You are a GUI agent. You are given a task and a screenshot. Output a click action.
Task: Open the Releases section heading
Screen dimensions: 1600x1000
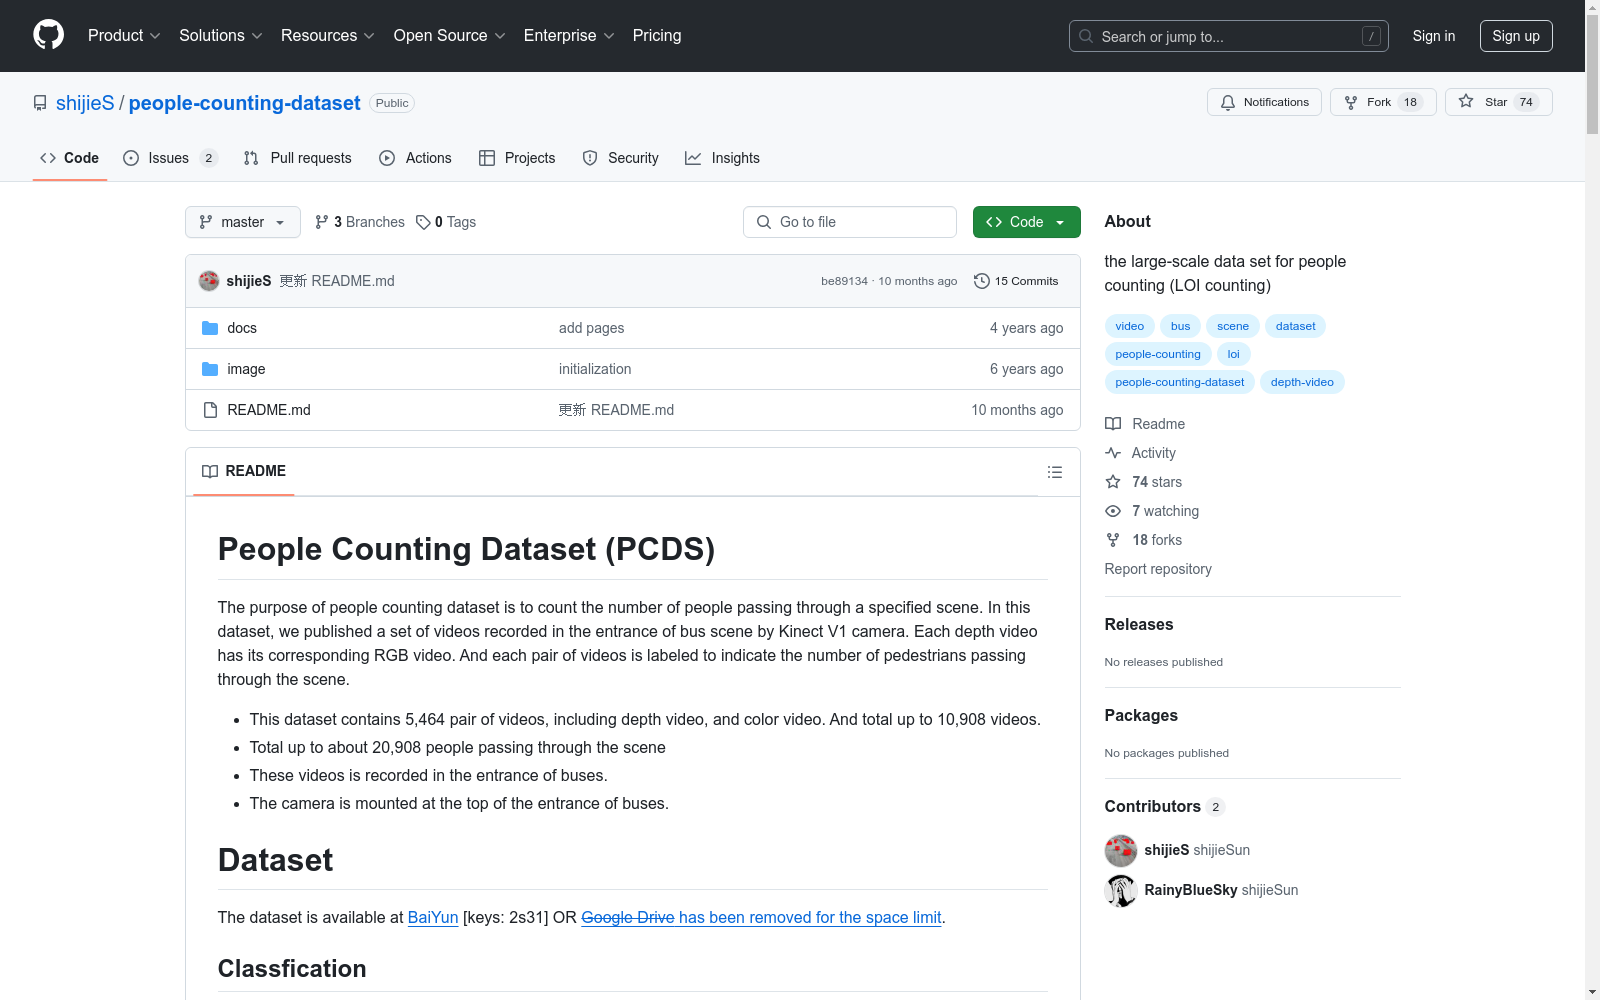(x=1139, y=624)
